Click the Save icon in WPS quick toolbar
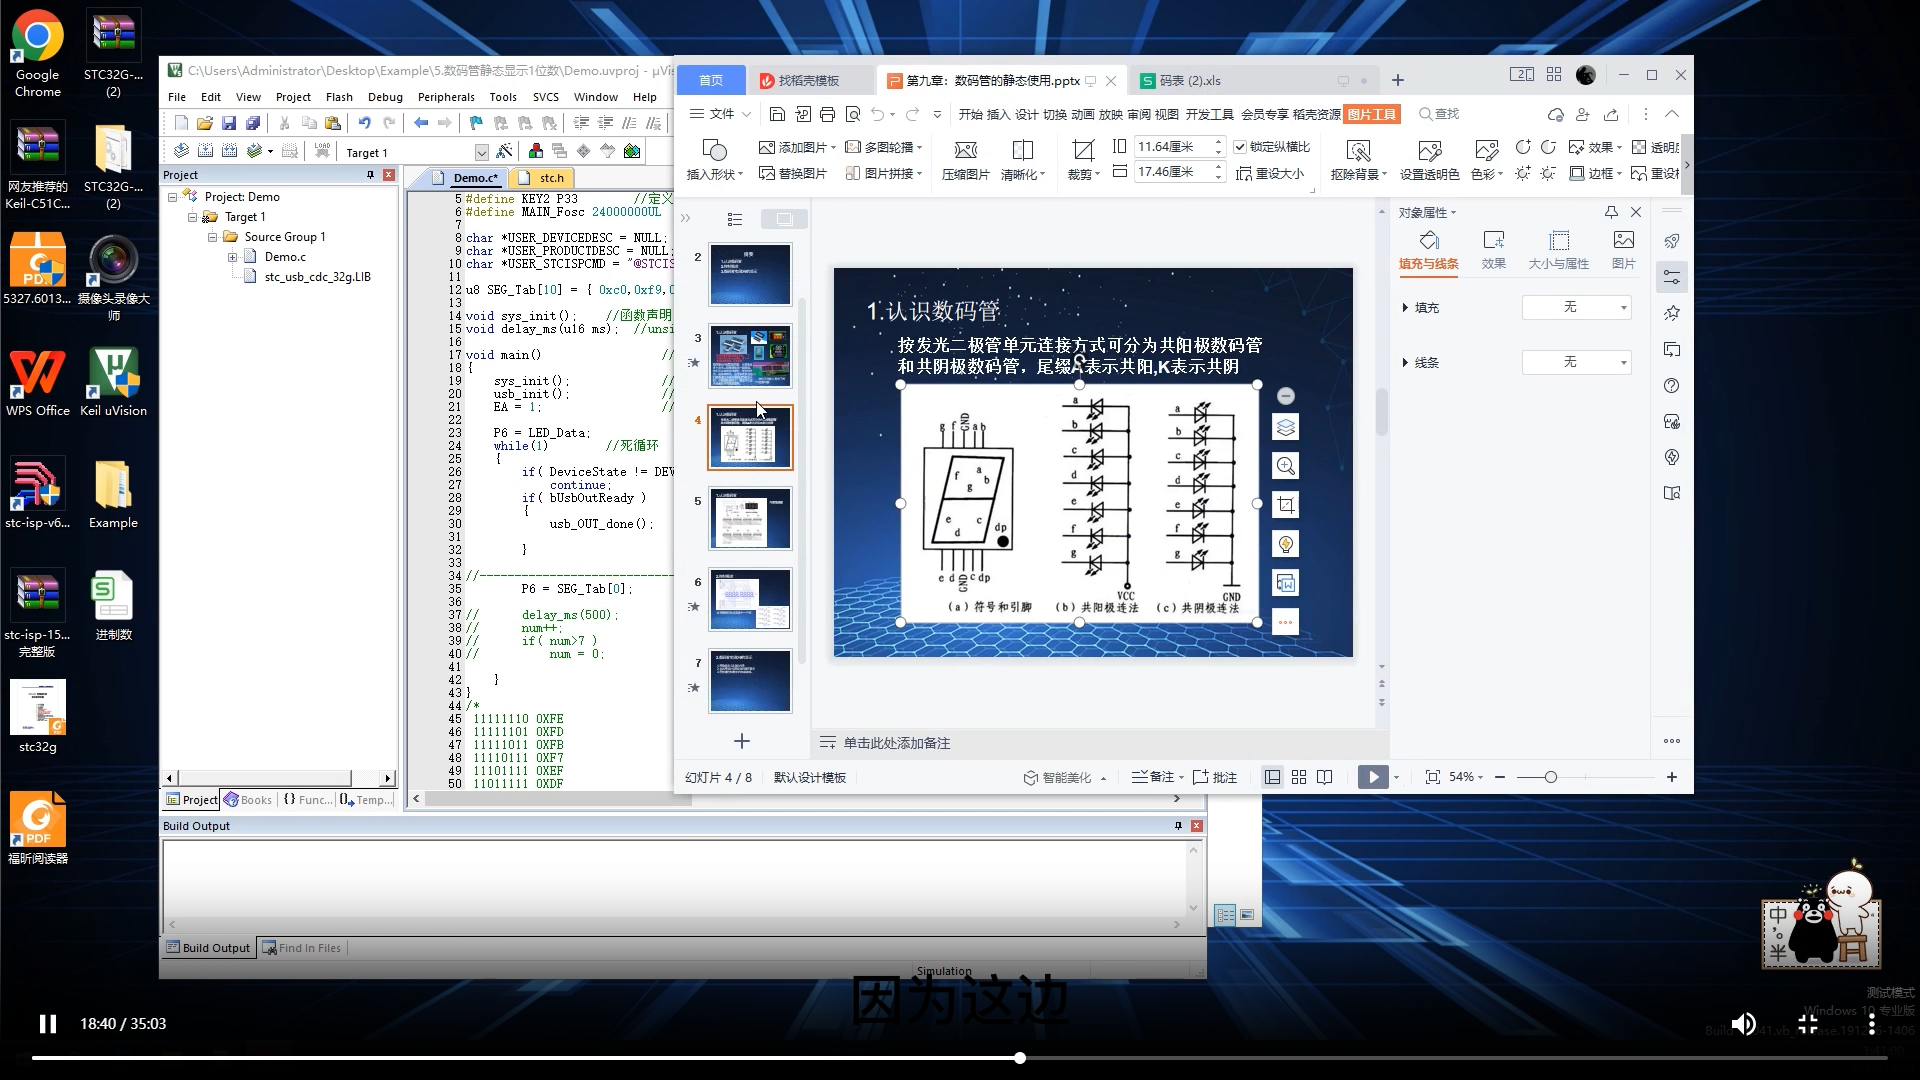1920x1080 pixels. pos(777,114)
